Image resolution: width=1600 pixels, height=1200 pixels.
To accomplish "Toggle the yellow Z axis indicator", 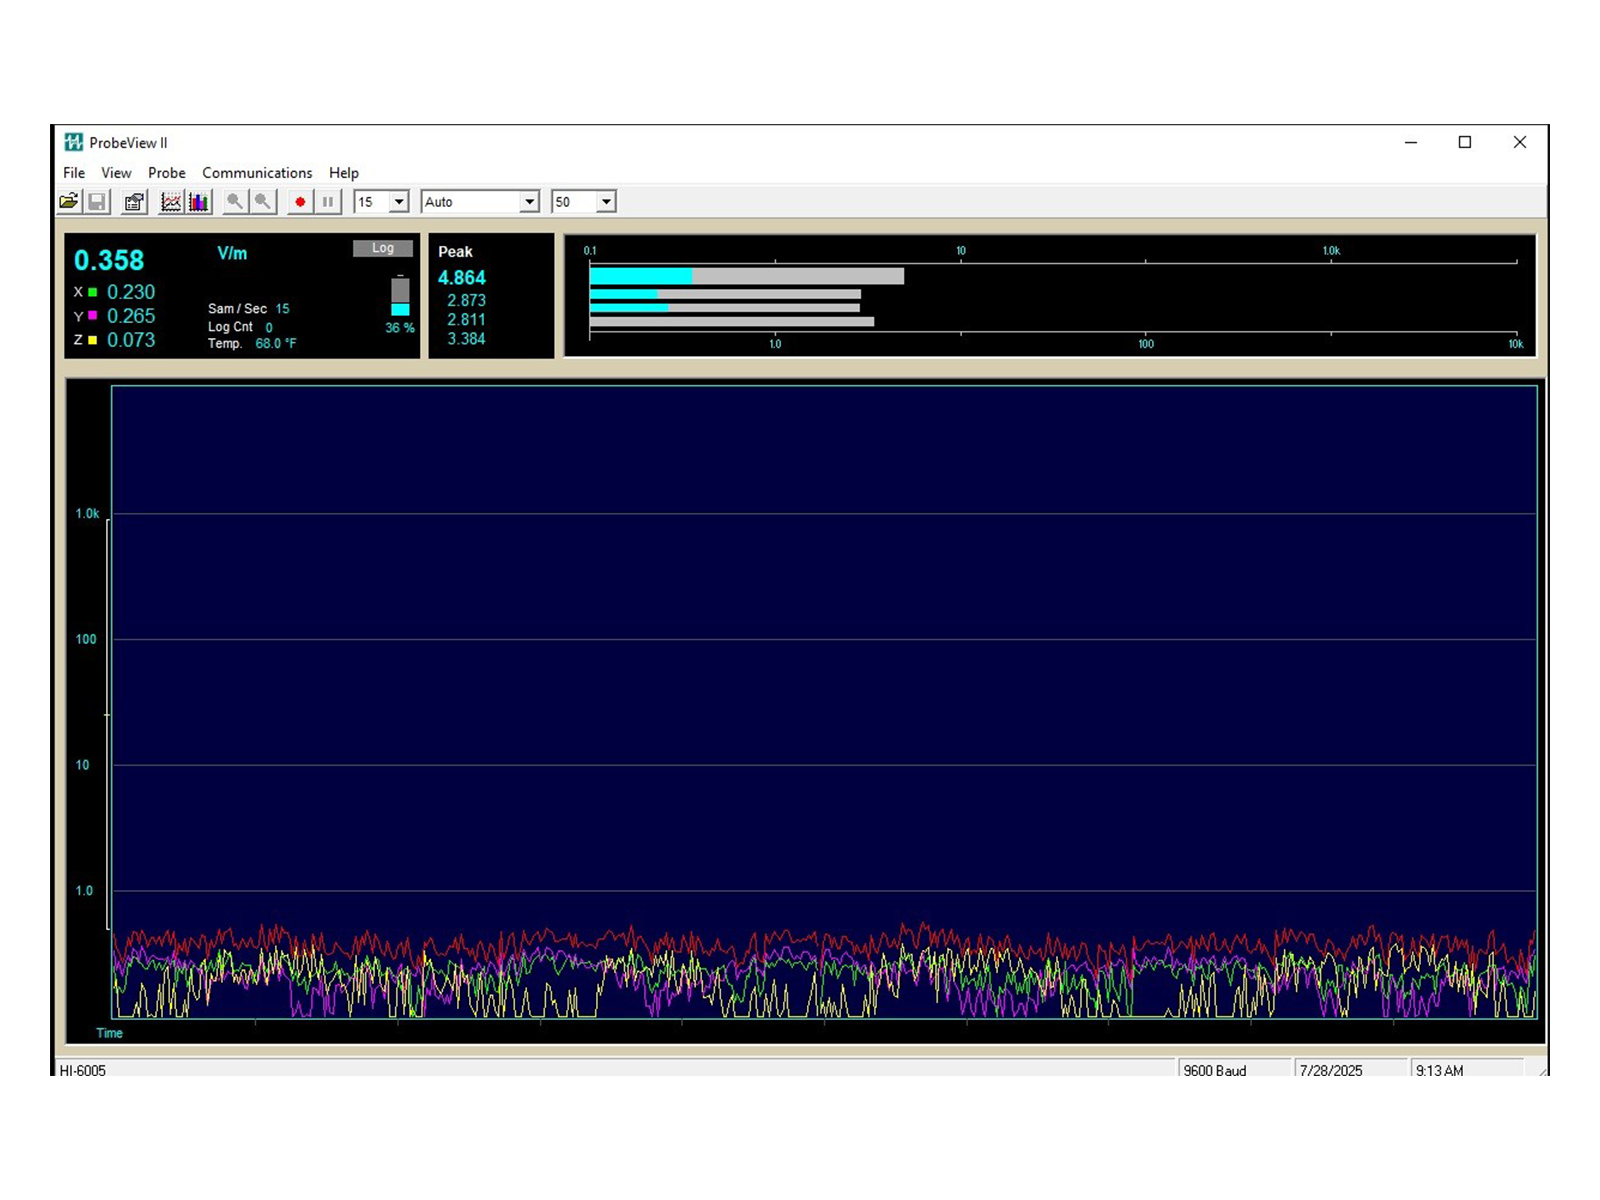I will [93, 340].
